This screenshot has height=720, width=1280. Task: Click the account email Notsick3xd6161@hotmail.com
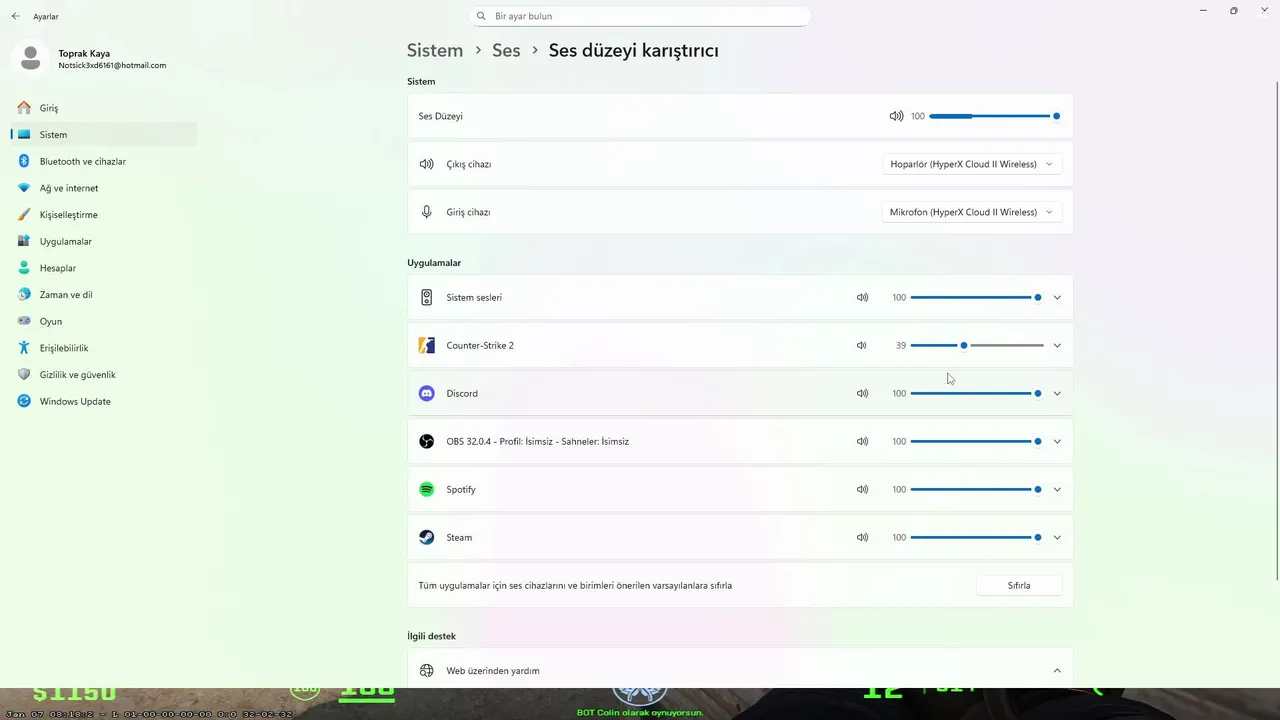tap(112, 66)
